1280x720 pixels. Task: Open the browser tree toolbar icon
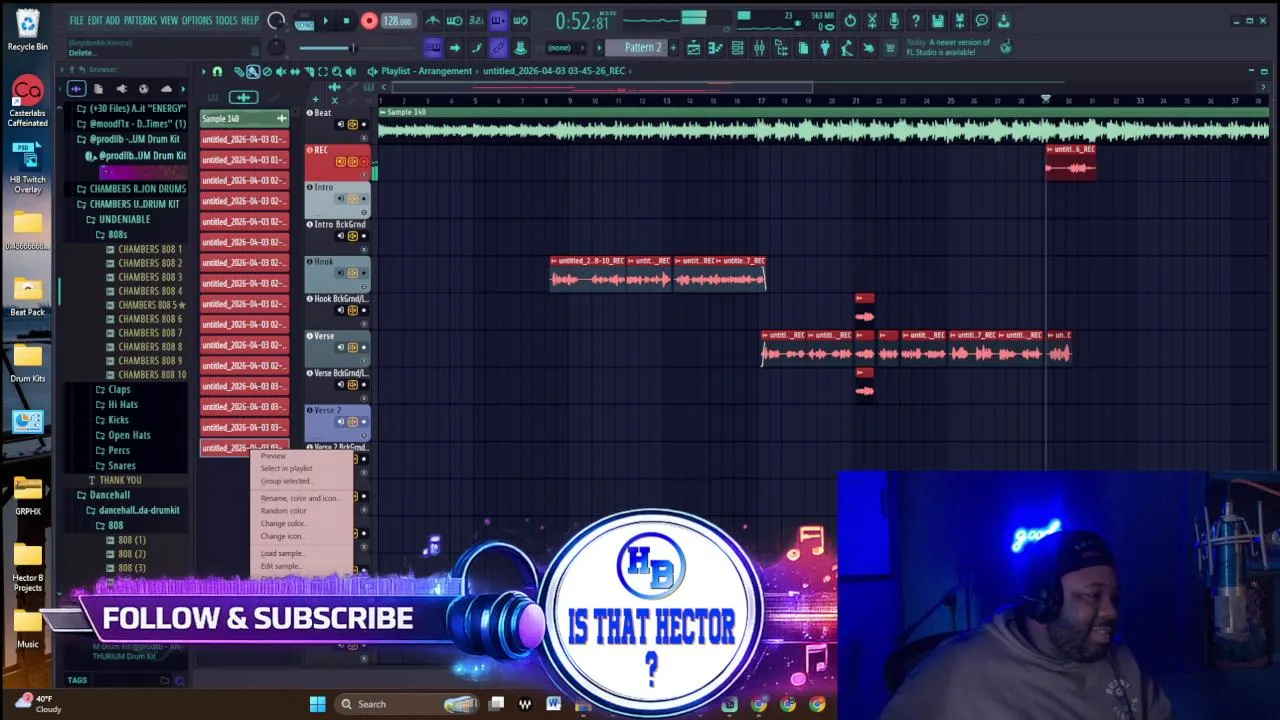pyautogui.click(x=781, y=47)
